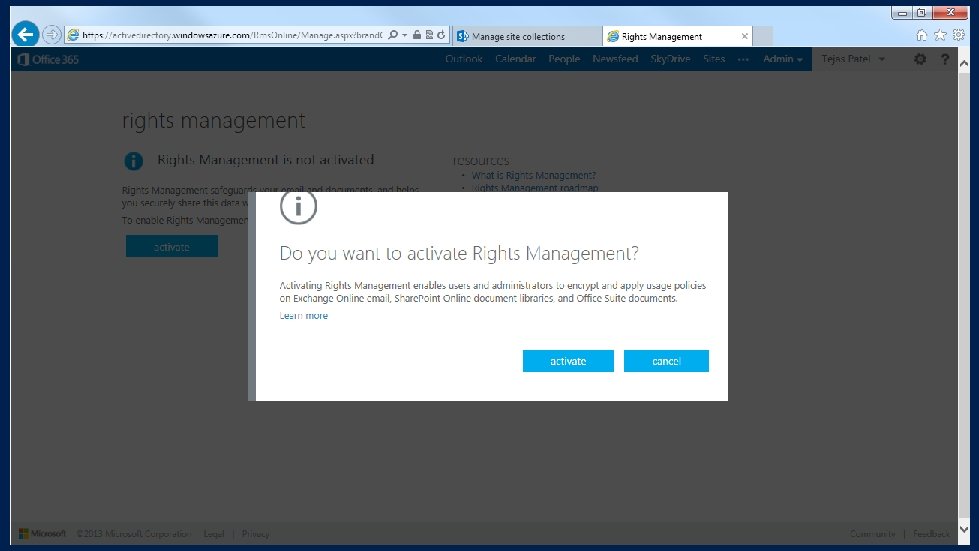Go to Outlook in the top navigation

(x=464, y=59)
